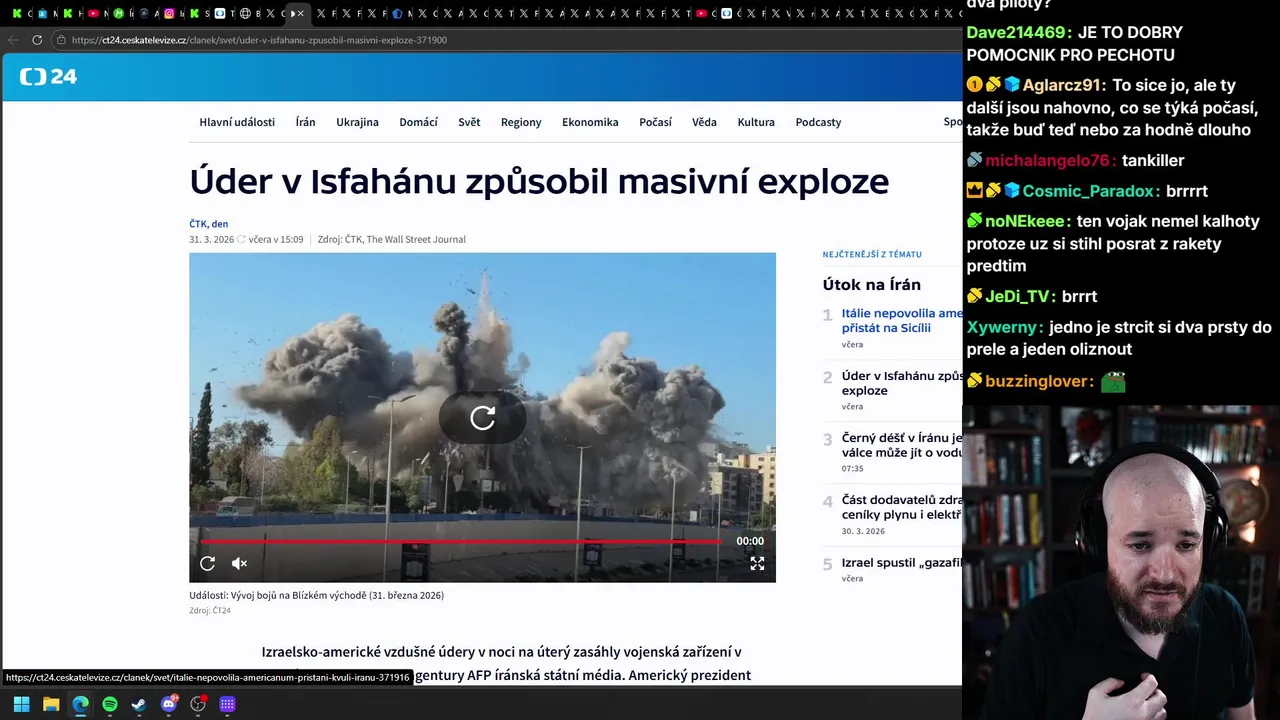Click chat username JeDi_TV
Image resolution: width=1280 pixels, height=720 pixels.
[1019, 296]
